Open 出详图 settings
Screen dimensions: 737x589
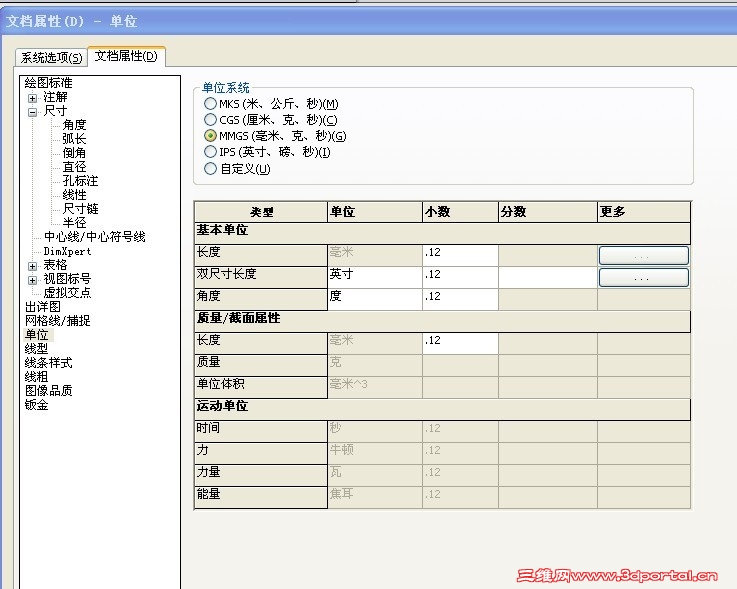pyautogui.click(x=43, y=307)
